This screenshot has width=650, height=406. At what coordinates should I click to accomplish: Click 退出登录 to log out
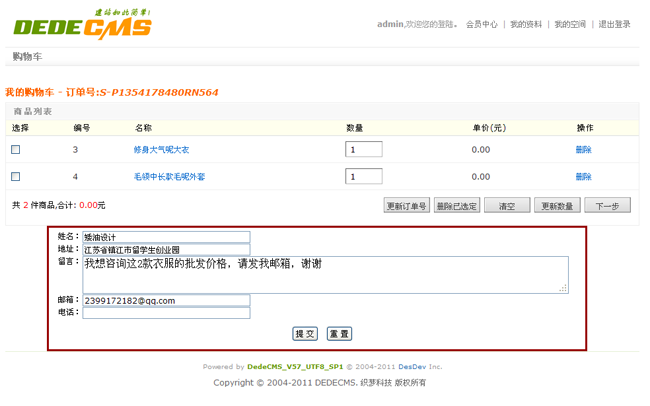(614, 24)
